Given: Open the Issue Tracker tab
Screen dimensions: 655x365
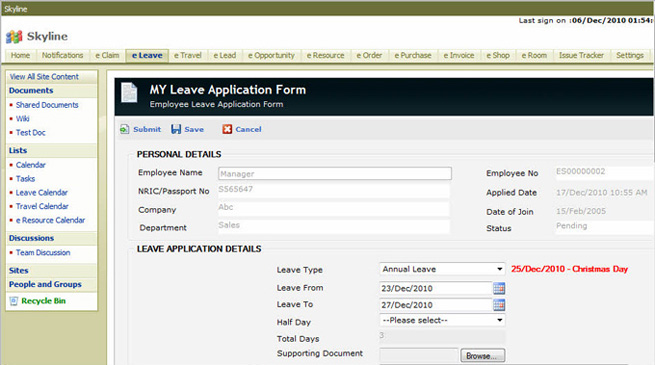Looking at the screenshot, I should [x=581, y=56].
